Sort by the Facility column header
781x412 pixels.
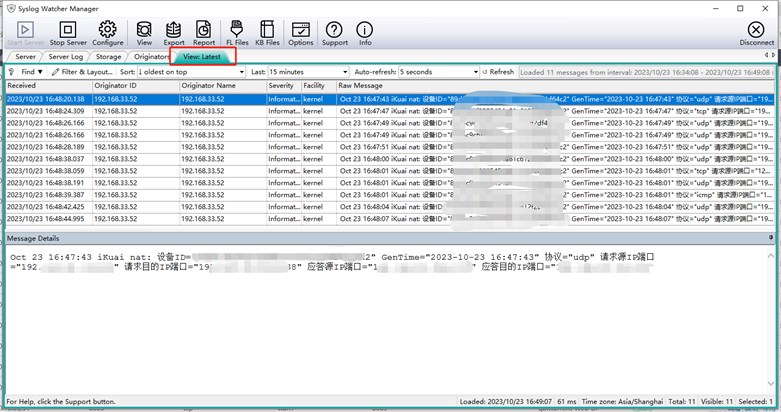point(319,86)
